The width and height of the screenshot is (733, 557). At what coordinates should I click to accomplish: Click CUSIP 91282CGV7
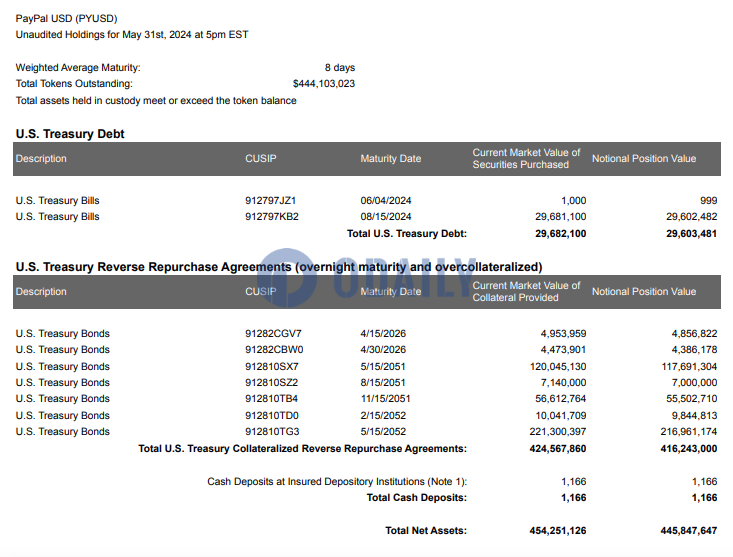[x=273, y=334]
